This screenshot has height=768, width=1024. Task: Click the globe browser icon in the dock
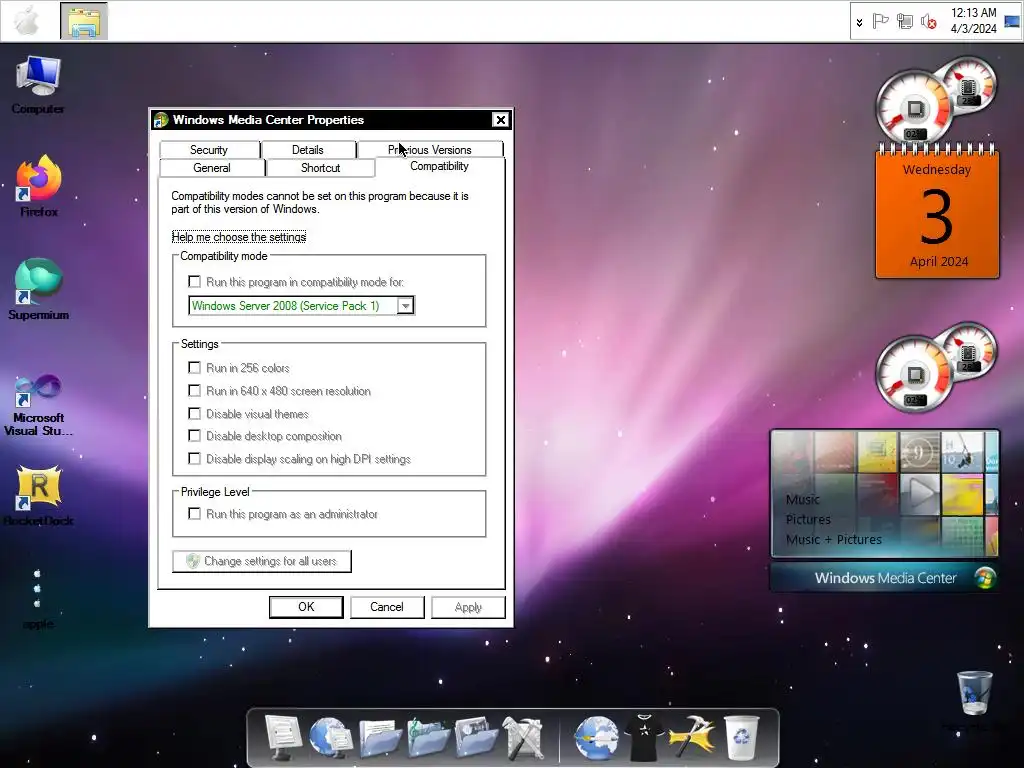pos(596,738)
